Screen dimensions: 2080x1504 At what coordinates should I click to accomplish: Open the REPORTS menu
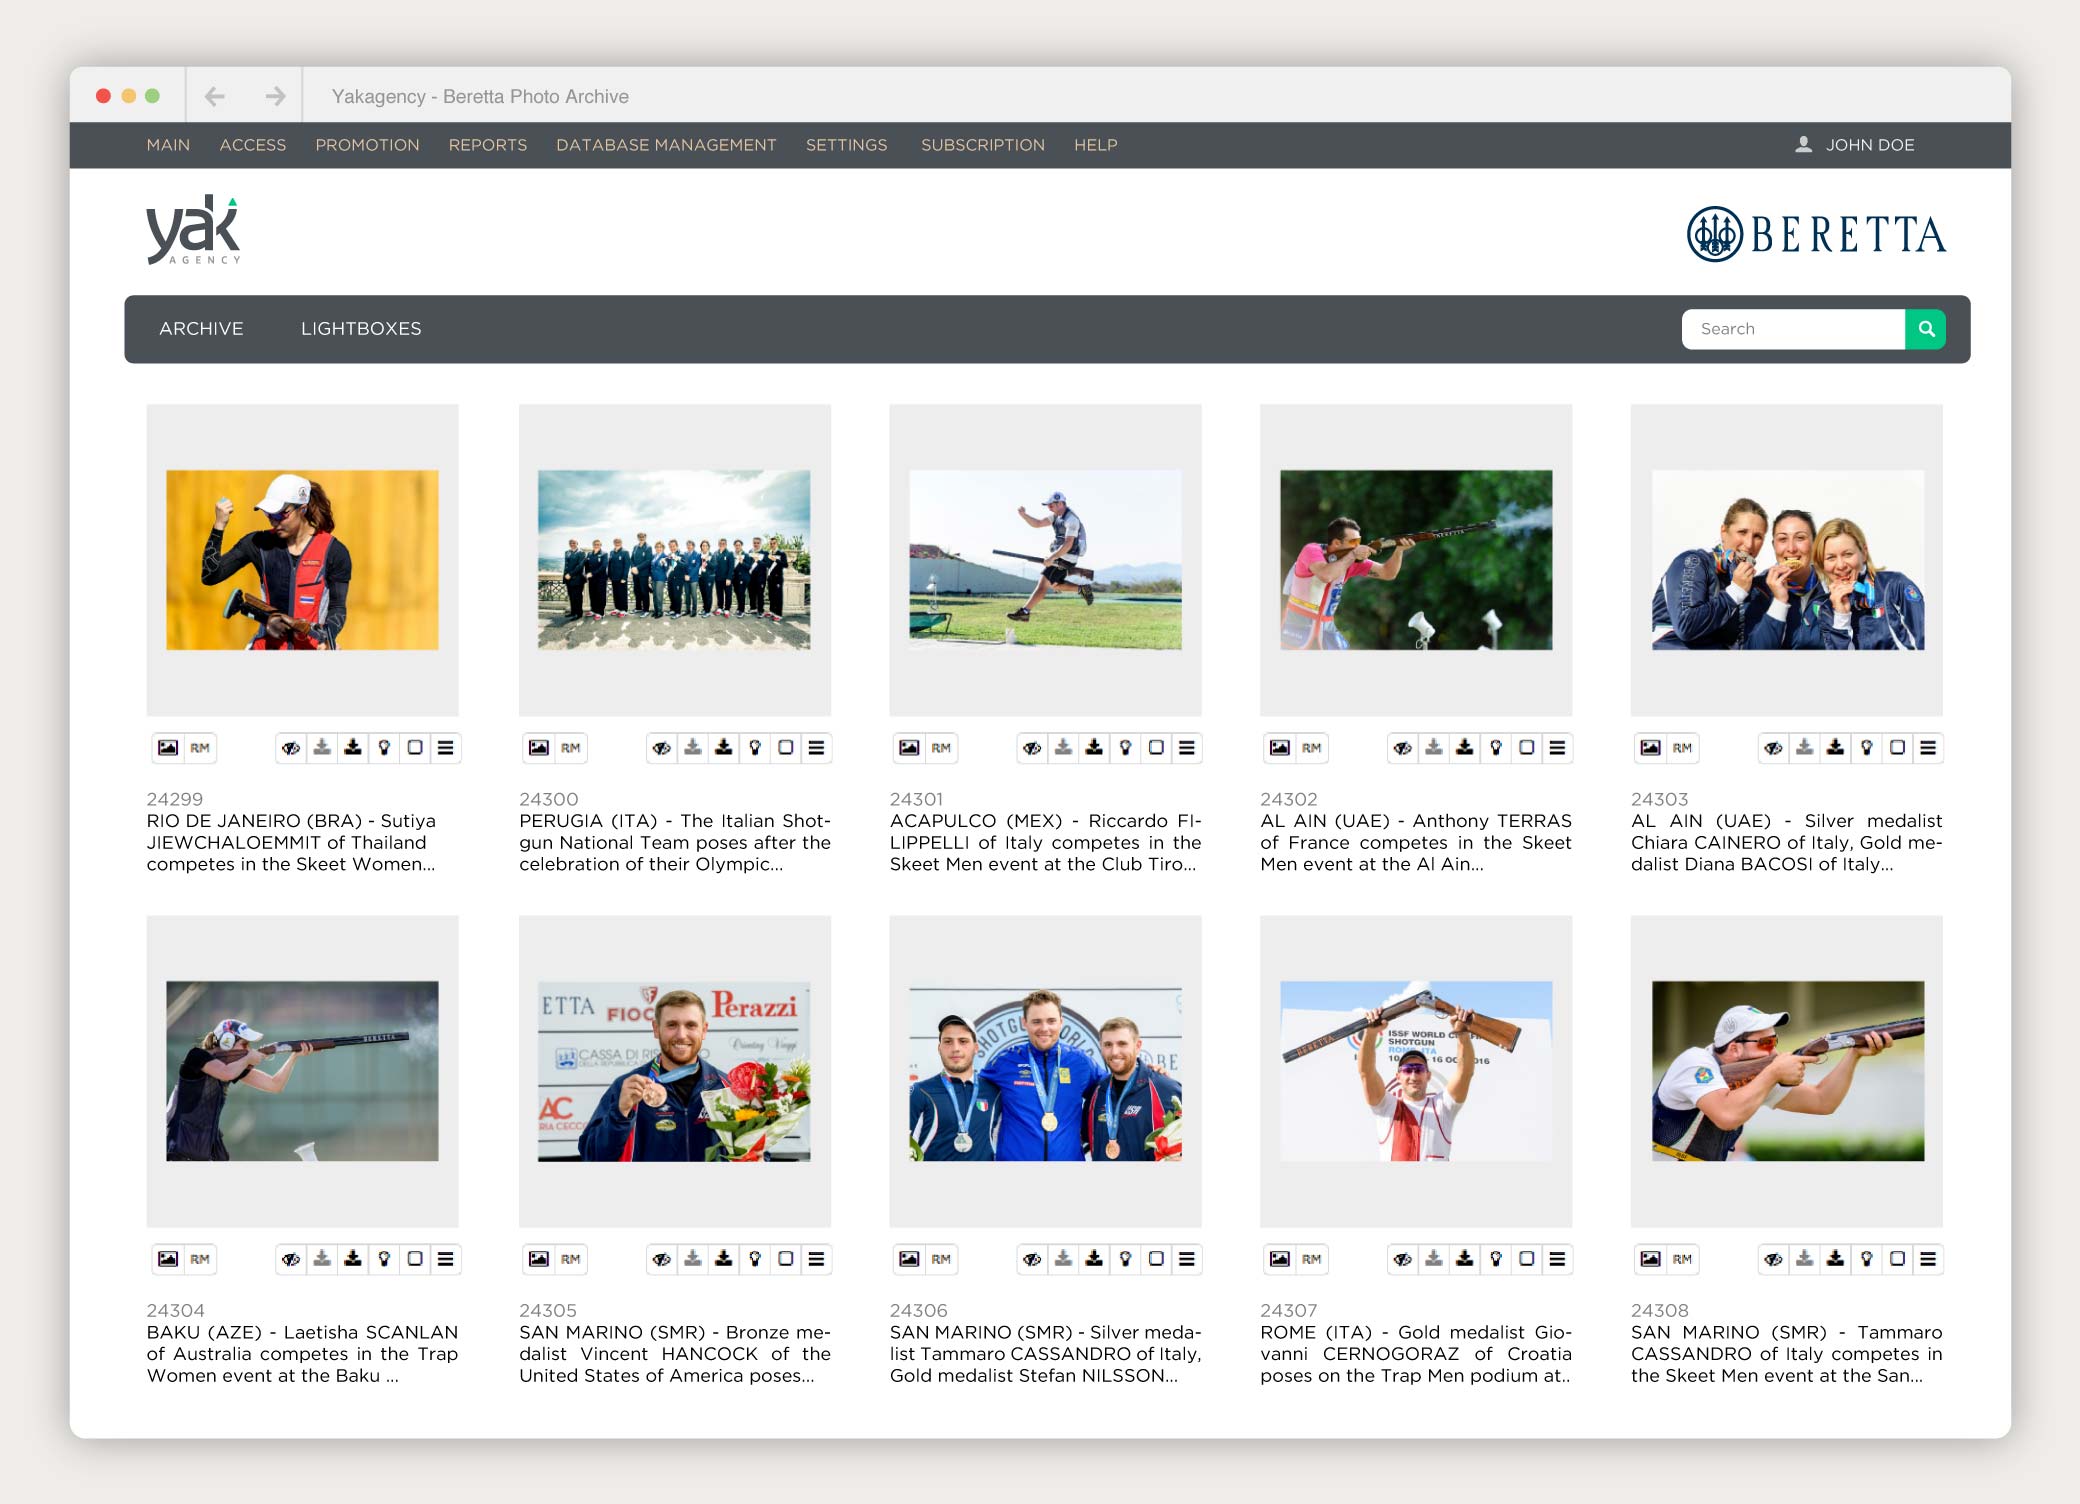(488, 145)
